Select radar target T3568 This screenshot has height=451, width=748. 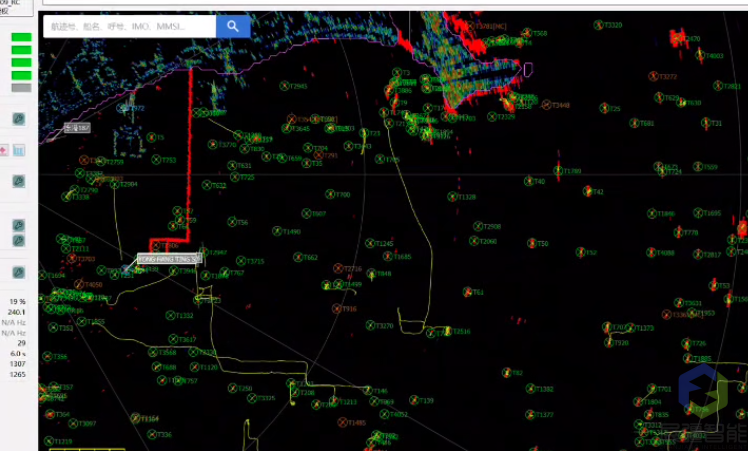click(153, 352)
